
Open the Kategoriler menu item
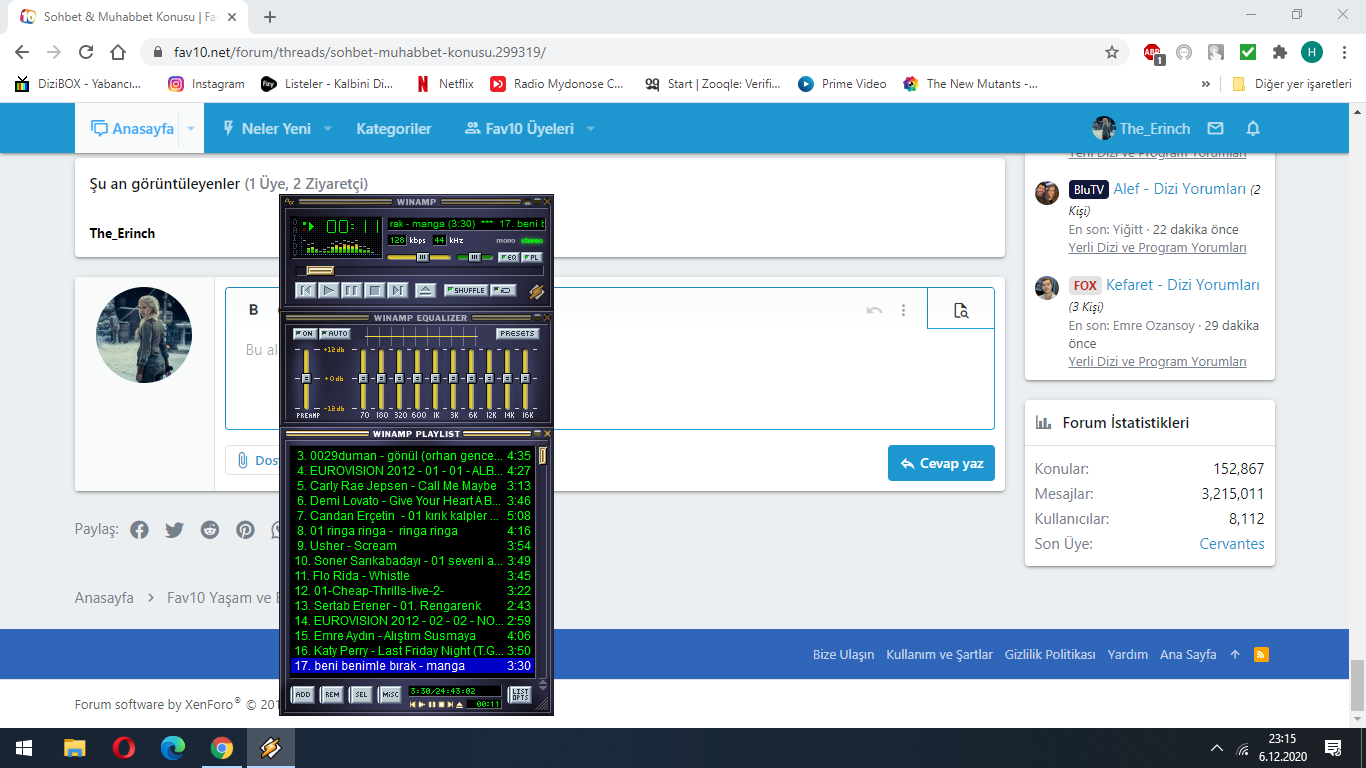pos(394,129)
